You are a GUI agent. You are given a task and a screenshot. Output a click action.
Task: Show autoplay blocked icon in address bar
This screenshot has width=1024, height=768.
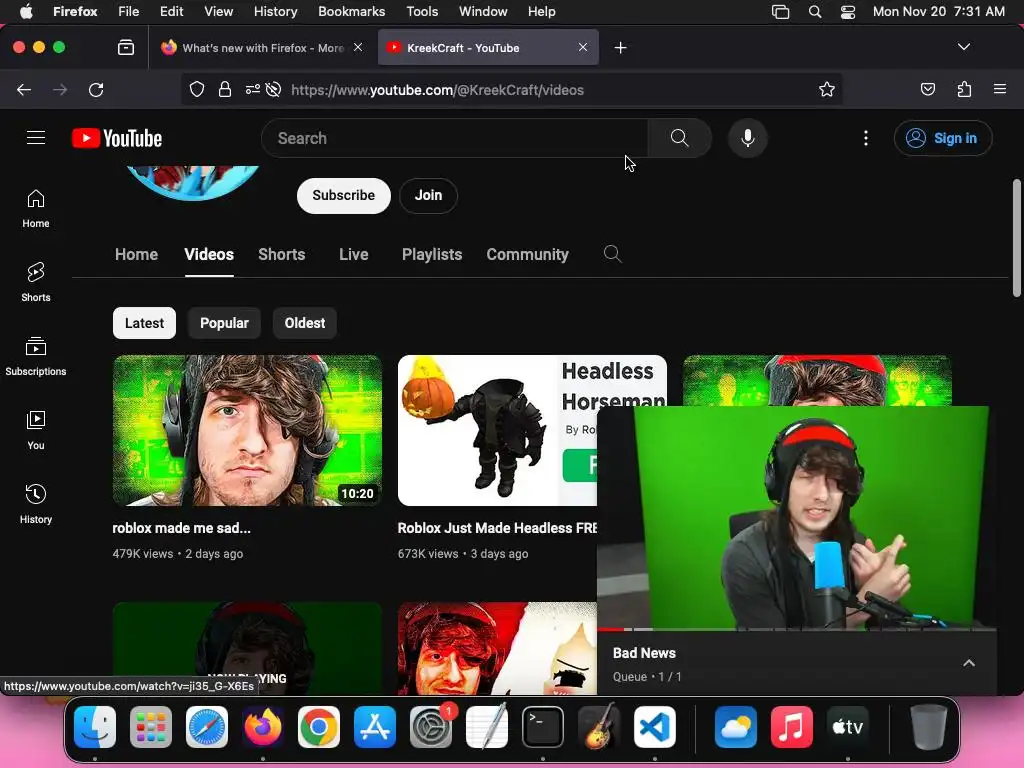click(x=274, y=89)
